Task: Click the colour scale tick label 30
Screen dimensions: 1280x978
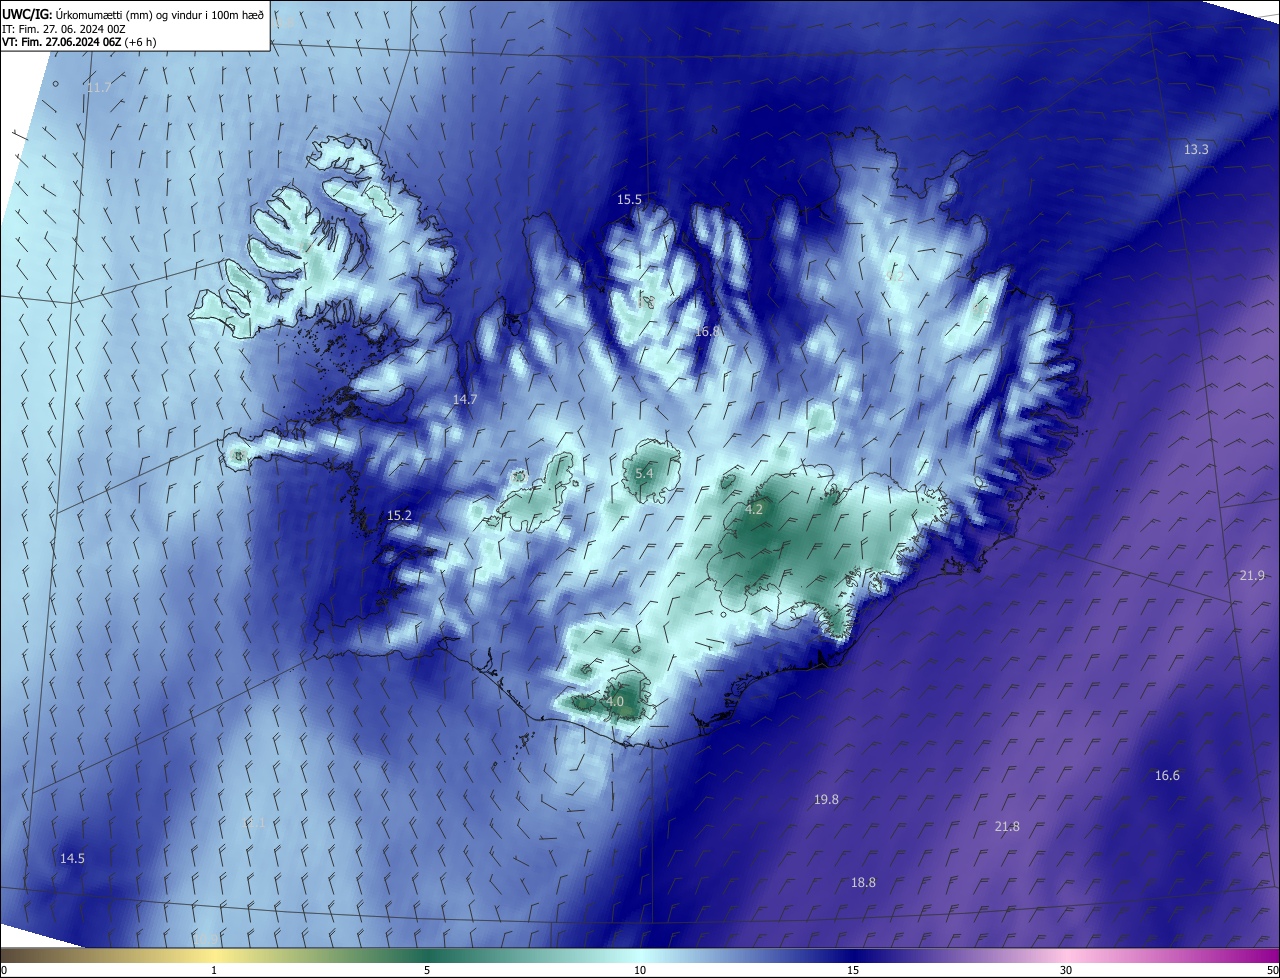Action: [1066, 970]
